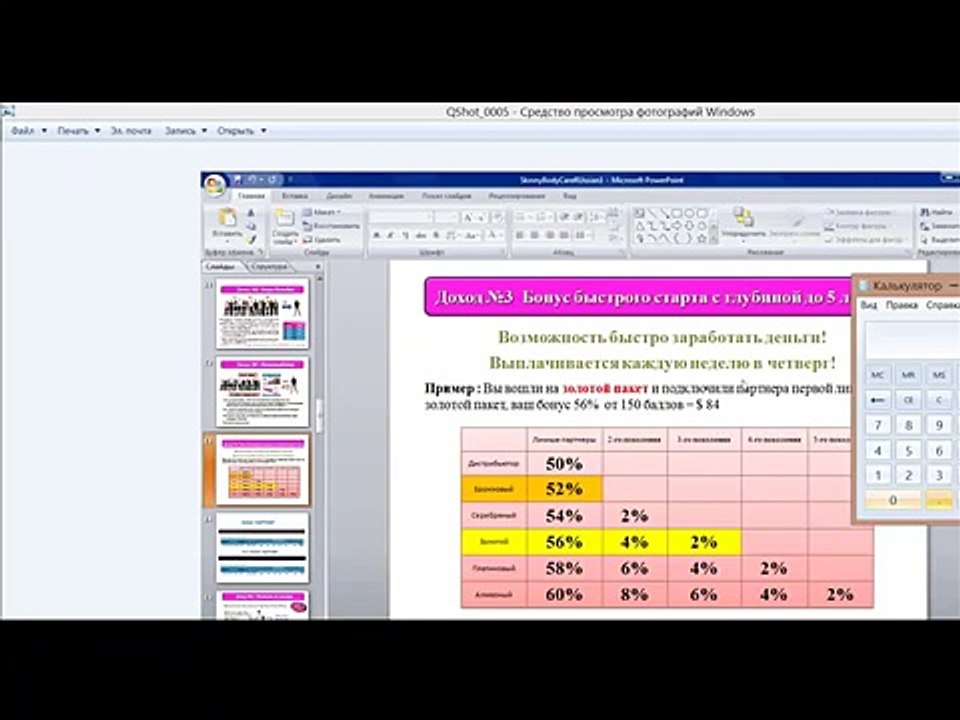Click the calculator MR button
Viewport: 960px width, 720px height.
click(909, 375)
